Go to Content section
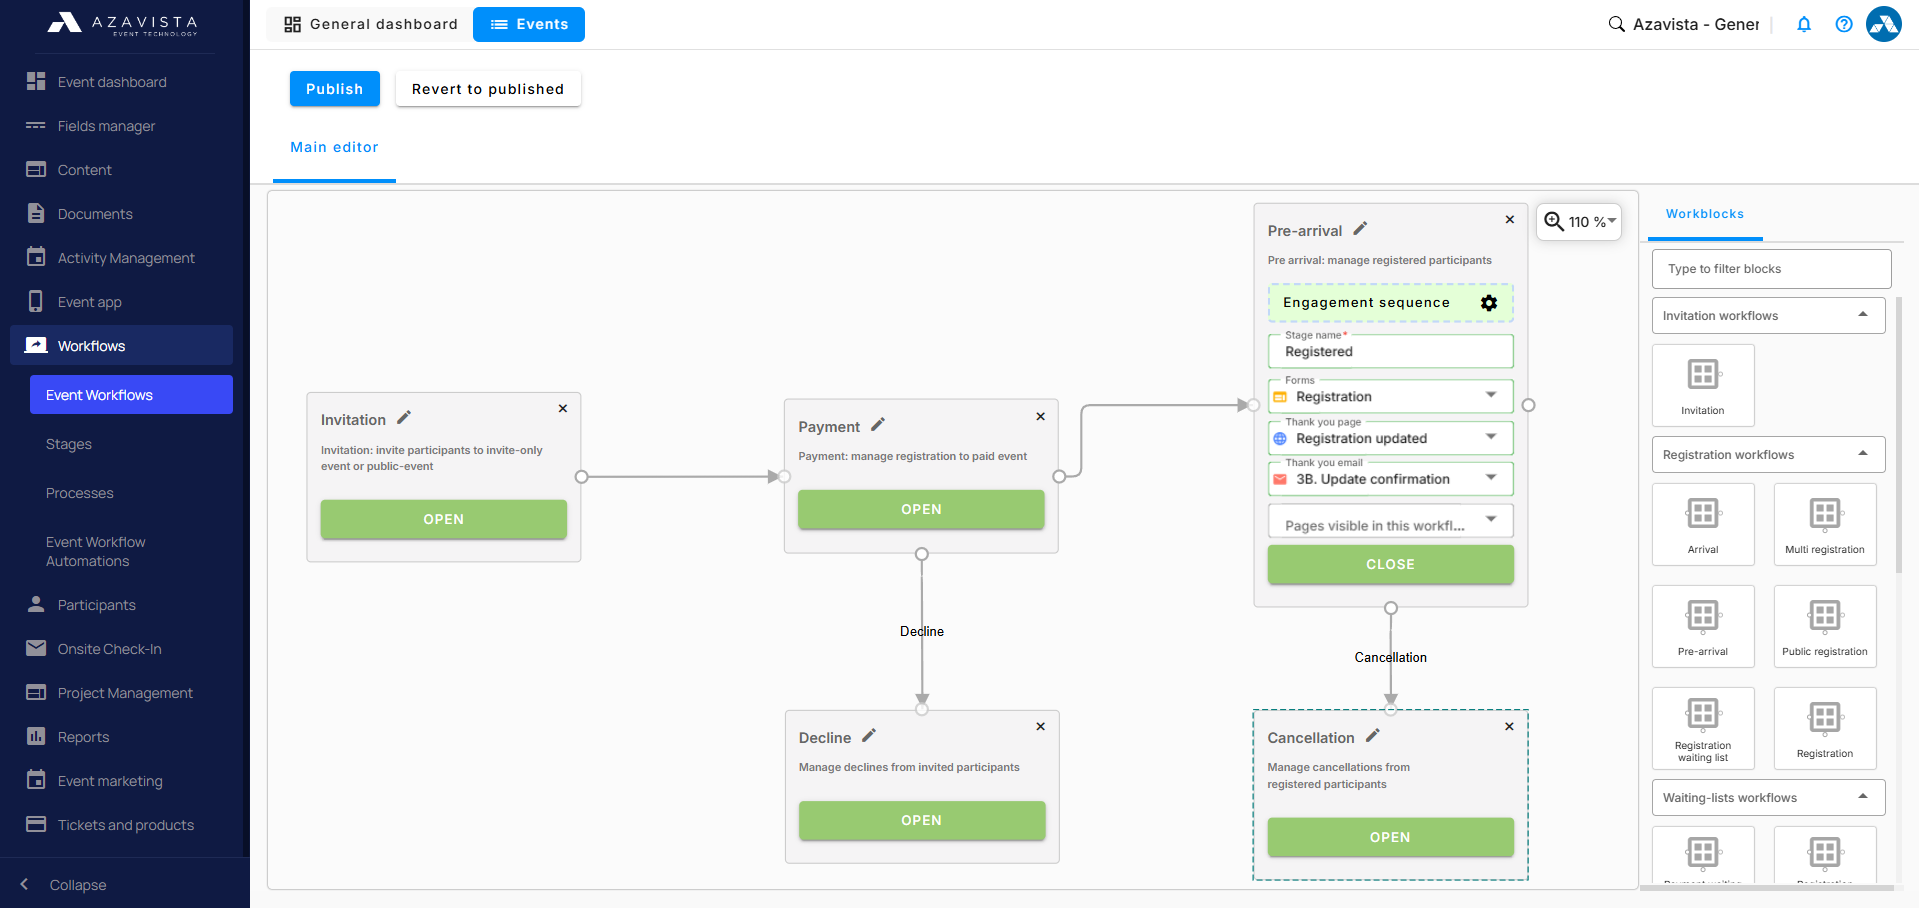Viewport: 1919px width, 908px height. click(x=121, y=170)
